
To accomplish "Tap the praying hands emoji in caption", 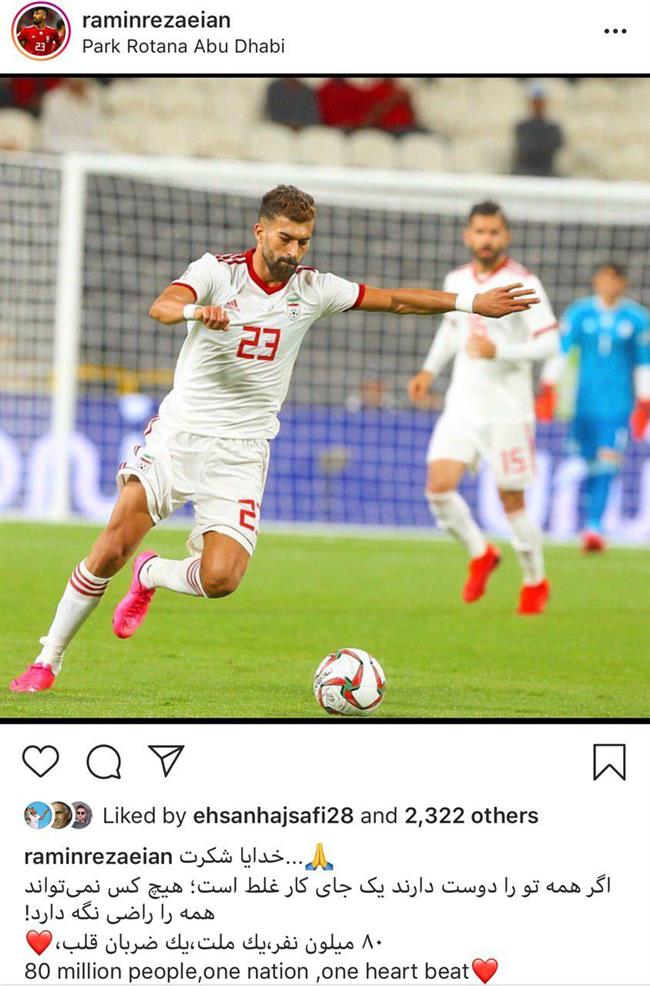I will [x=319, y=856].
